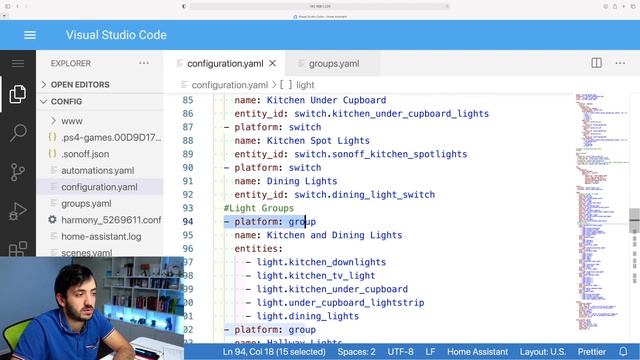This screenshot has height=360, width=640.
Task: Open .ps4-games.00D9D17 file
Action: click(x=111, y=138)
